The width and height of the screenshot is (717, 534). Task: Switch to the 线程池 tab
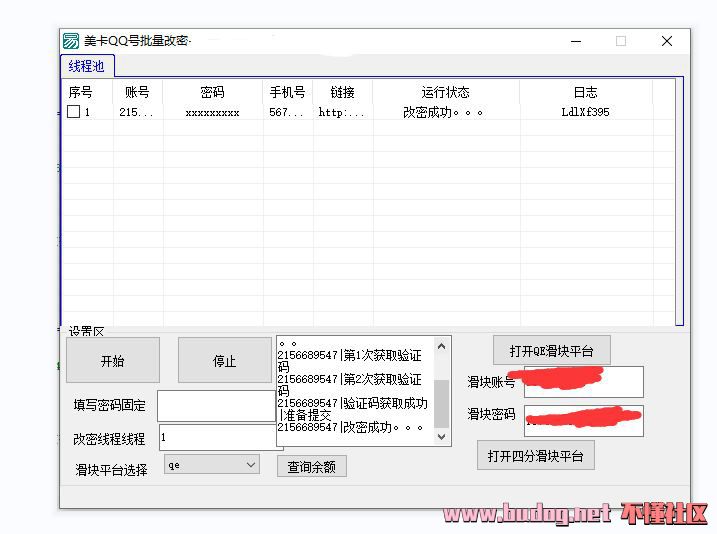pos(86,66)
